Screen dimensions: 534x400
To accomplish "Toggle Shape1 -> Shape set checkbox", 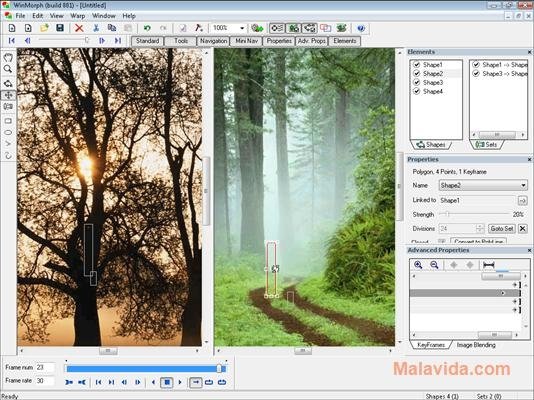I will [476, 65].
